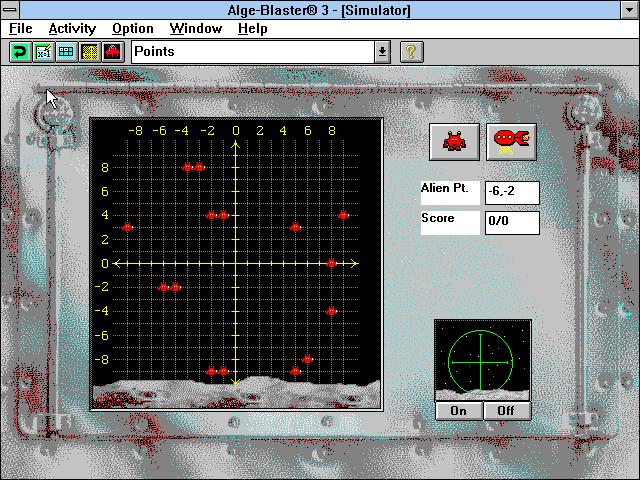This screenshot has height=480, width=640.
Task: Click the alien at point (-1,4)
Action: pos(223,215)
